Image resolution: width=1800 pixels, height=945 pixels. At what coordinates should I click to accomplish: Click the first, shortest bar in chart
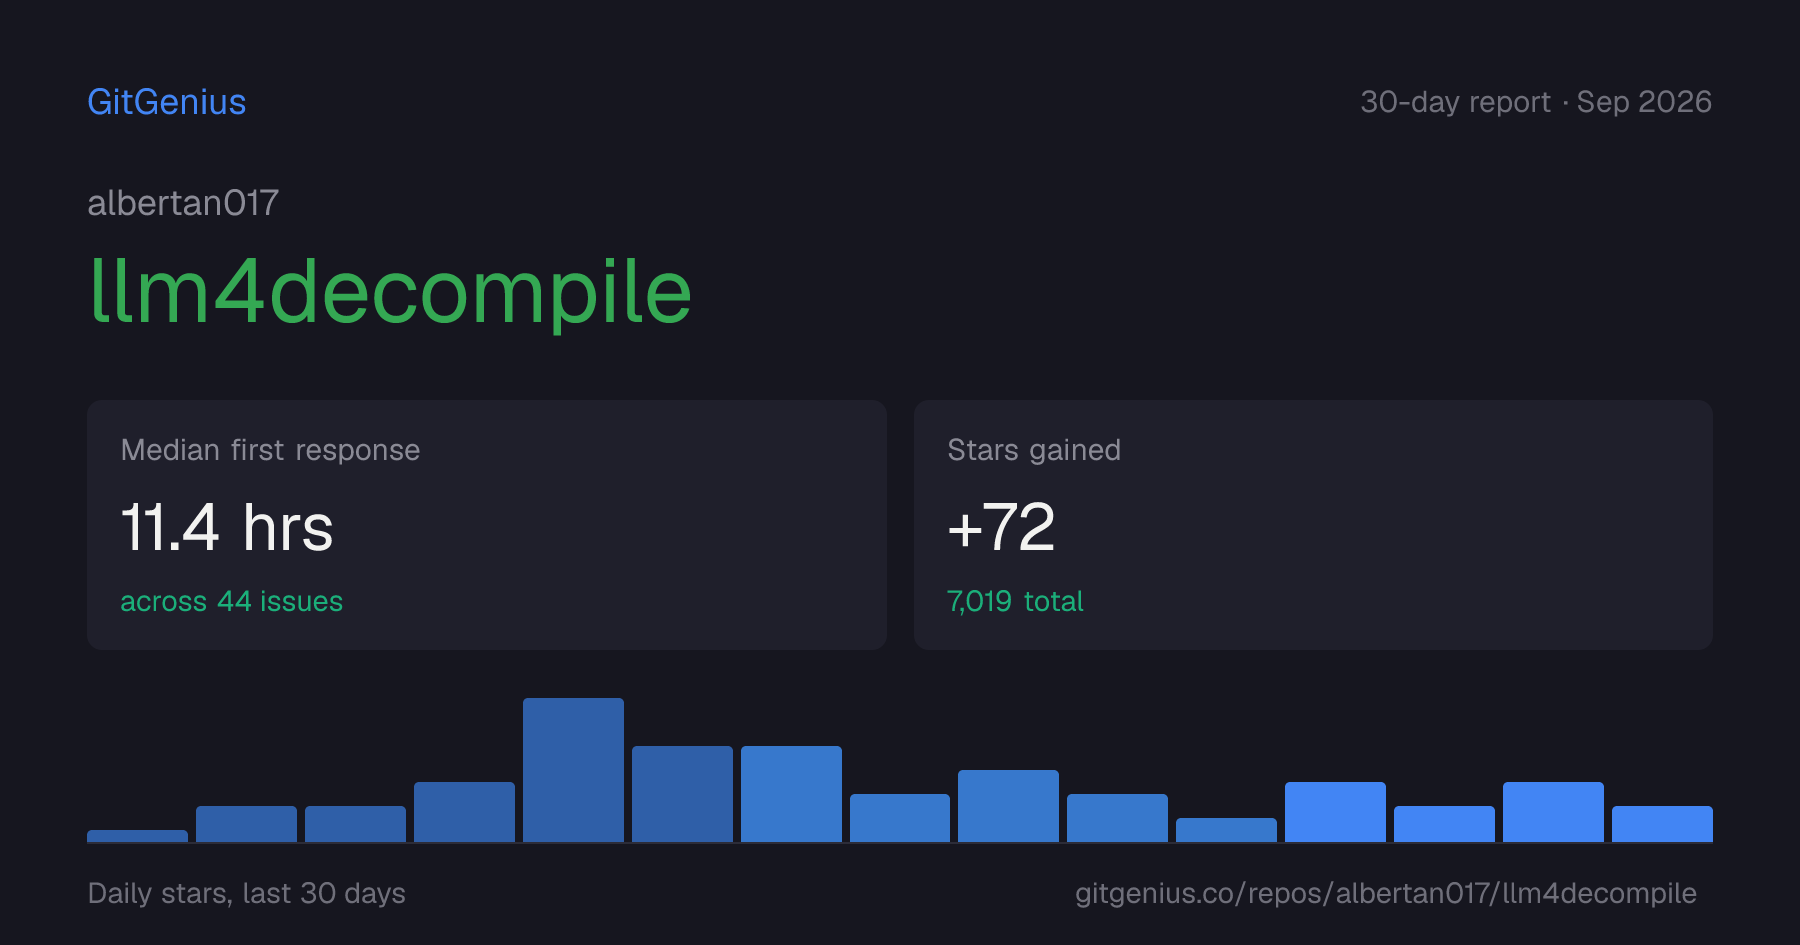137,836
